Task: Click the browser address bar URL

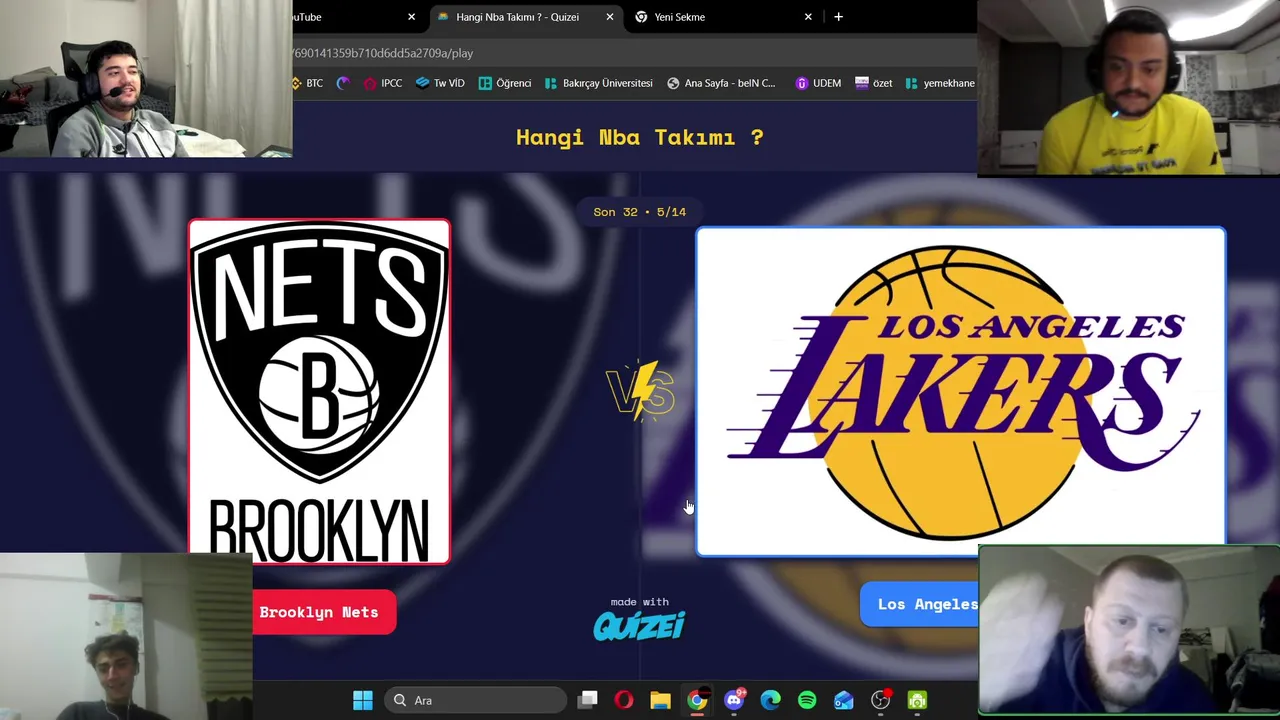Action: coord(383,53)
